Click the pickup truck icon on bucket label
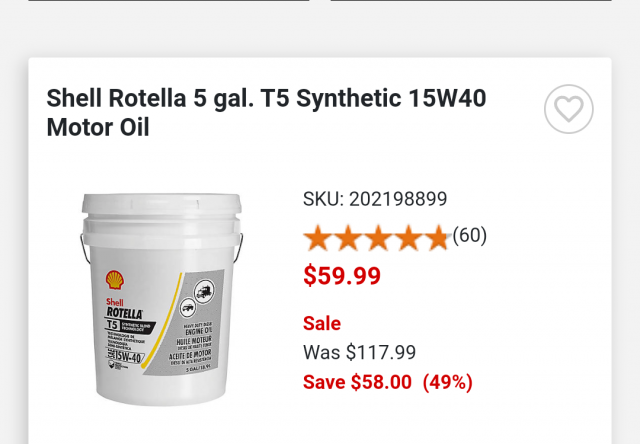This screenshot has height=444, width=640. 188,308
